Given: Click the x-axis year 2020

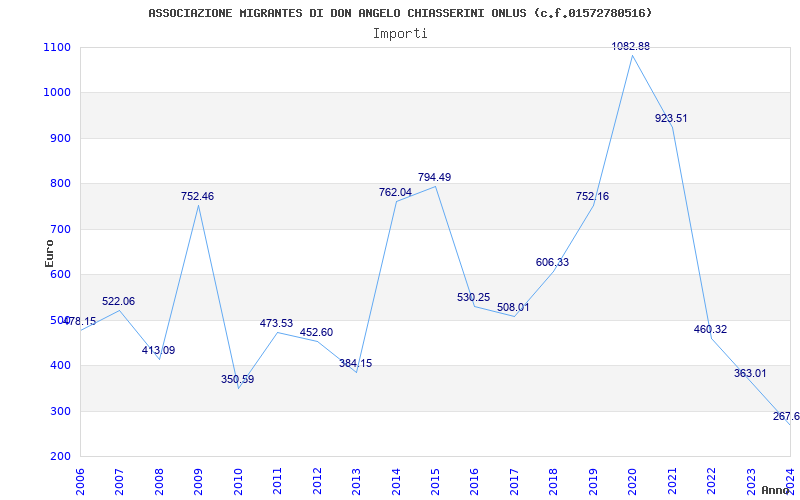Looking at the screenshot, I should [x=633, y=481].
